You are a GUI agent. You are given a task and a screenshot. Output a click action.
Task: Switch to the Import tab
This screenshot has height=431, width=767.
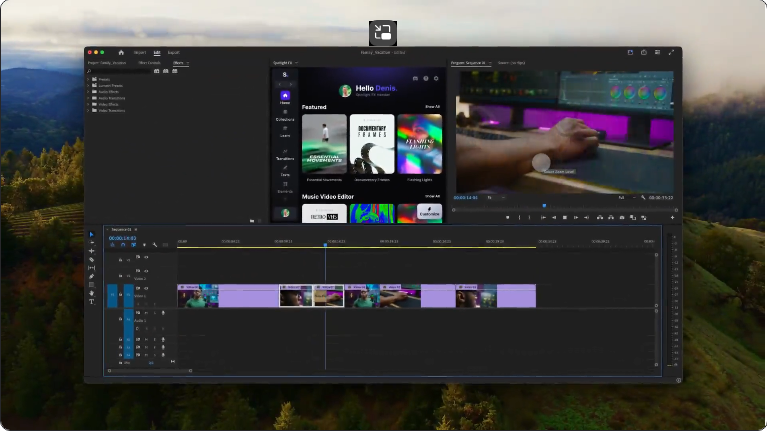pos(140,52)
